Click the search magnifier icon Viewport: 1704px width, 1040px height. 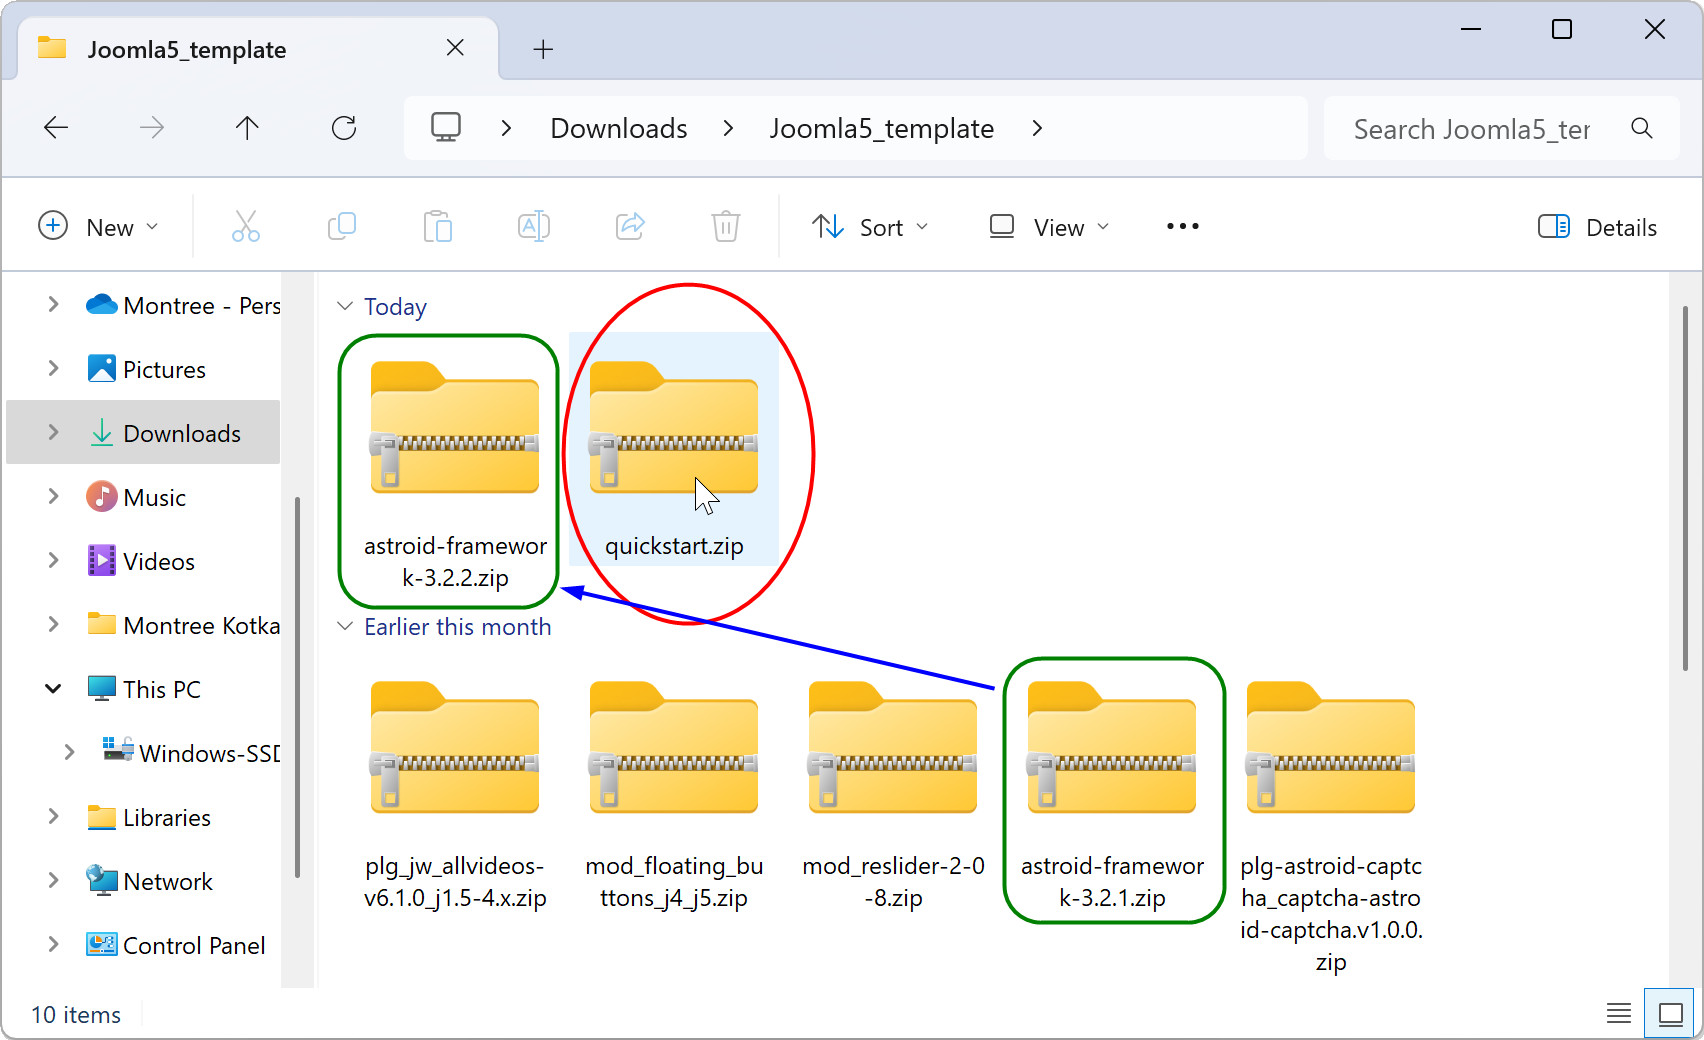(1641, 128)
